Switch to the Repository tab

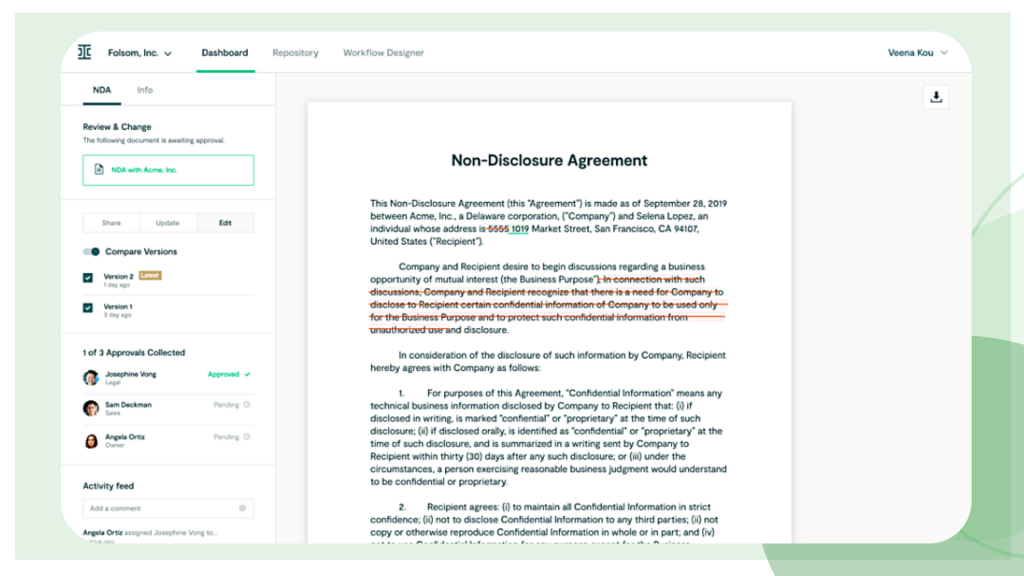coord(295,53)
